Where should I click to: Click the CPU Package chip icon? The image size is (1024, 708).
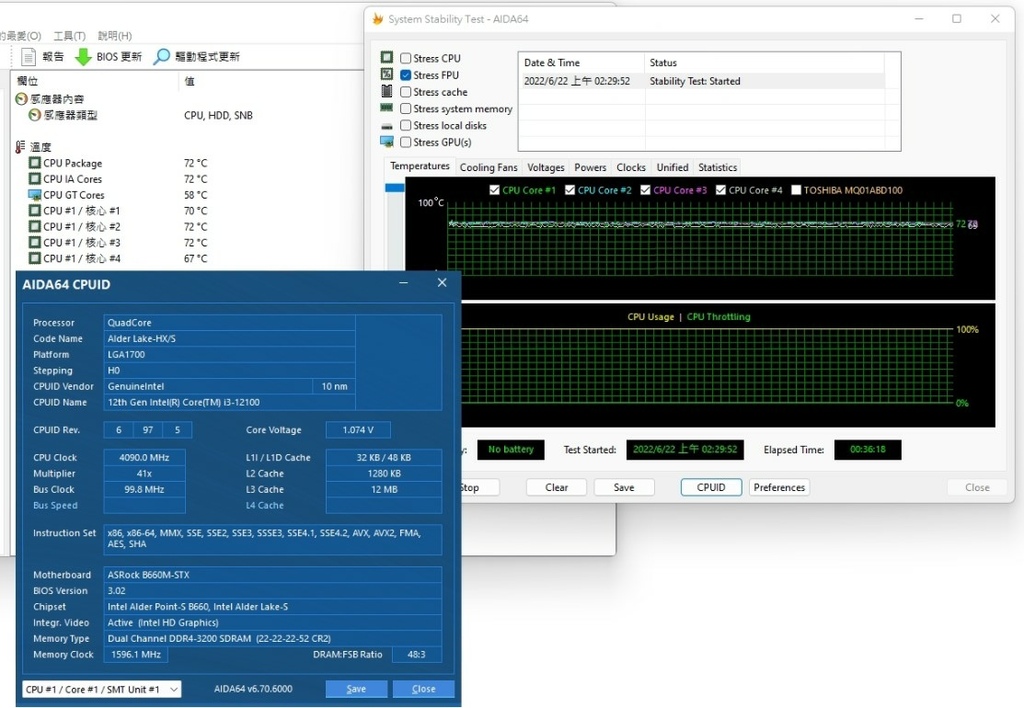[x=35, y=163]
